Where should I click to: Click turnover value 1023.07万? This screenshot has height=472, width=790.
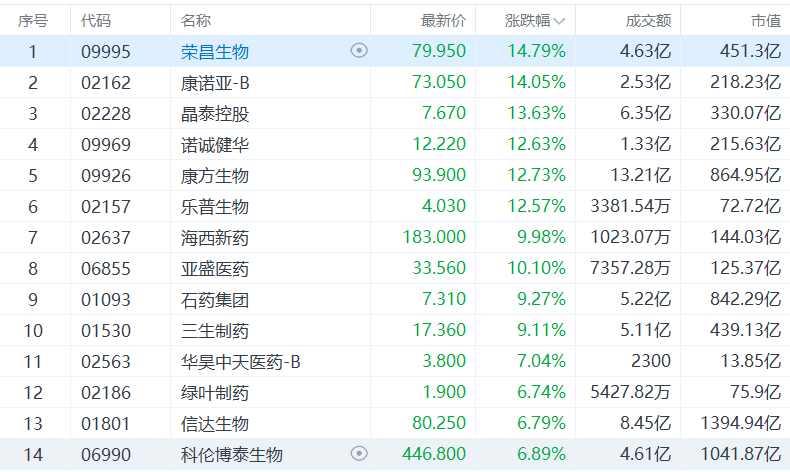(631, 237)
